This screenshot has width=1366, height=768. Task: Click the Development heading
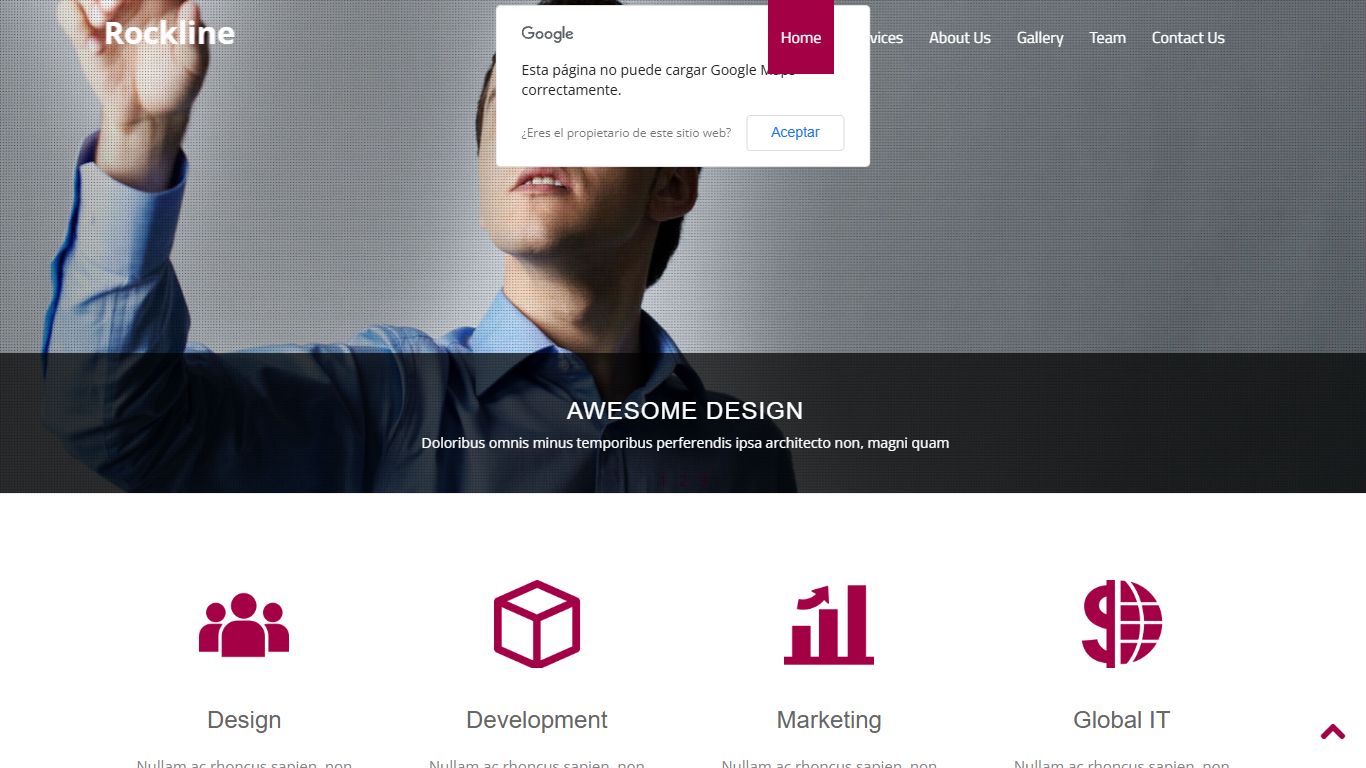(537, 720)
